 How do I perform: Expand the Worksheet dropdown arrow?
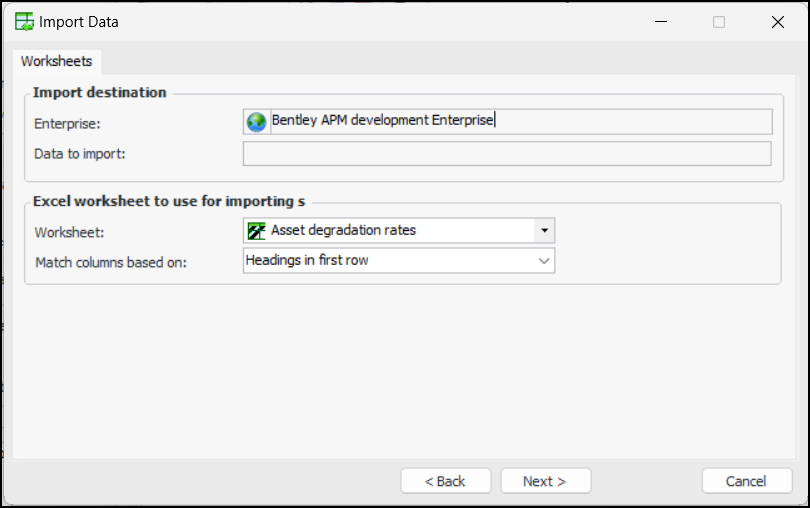click(x=544, y=230)
